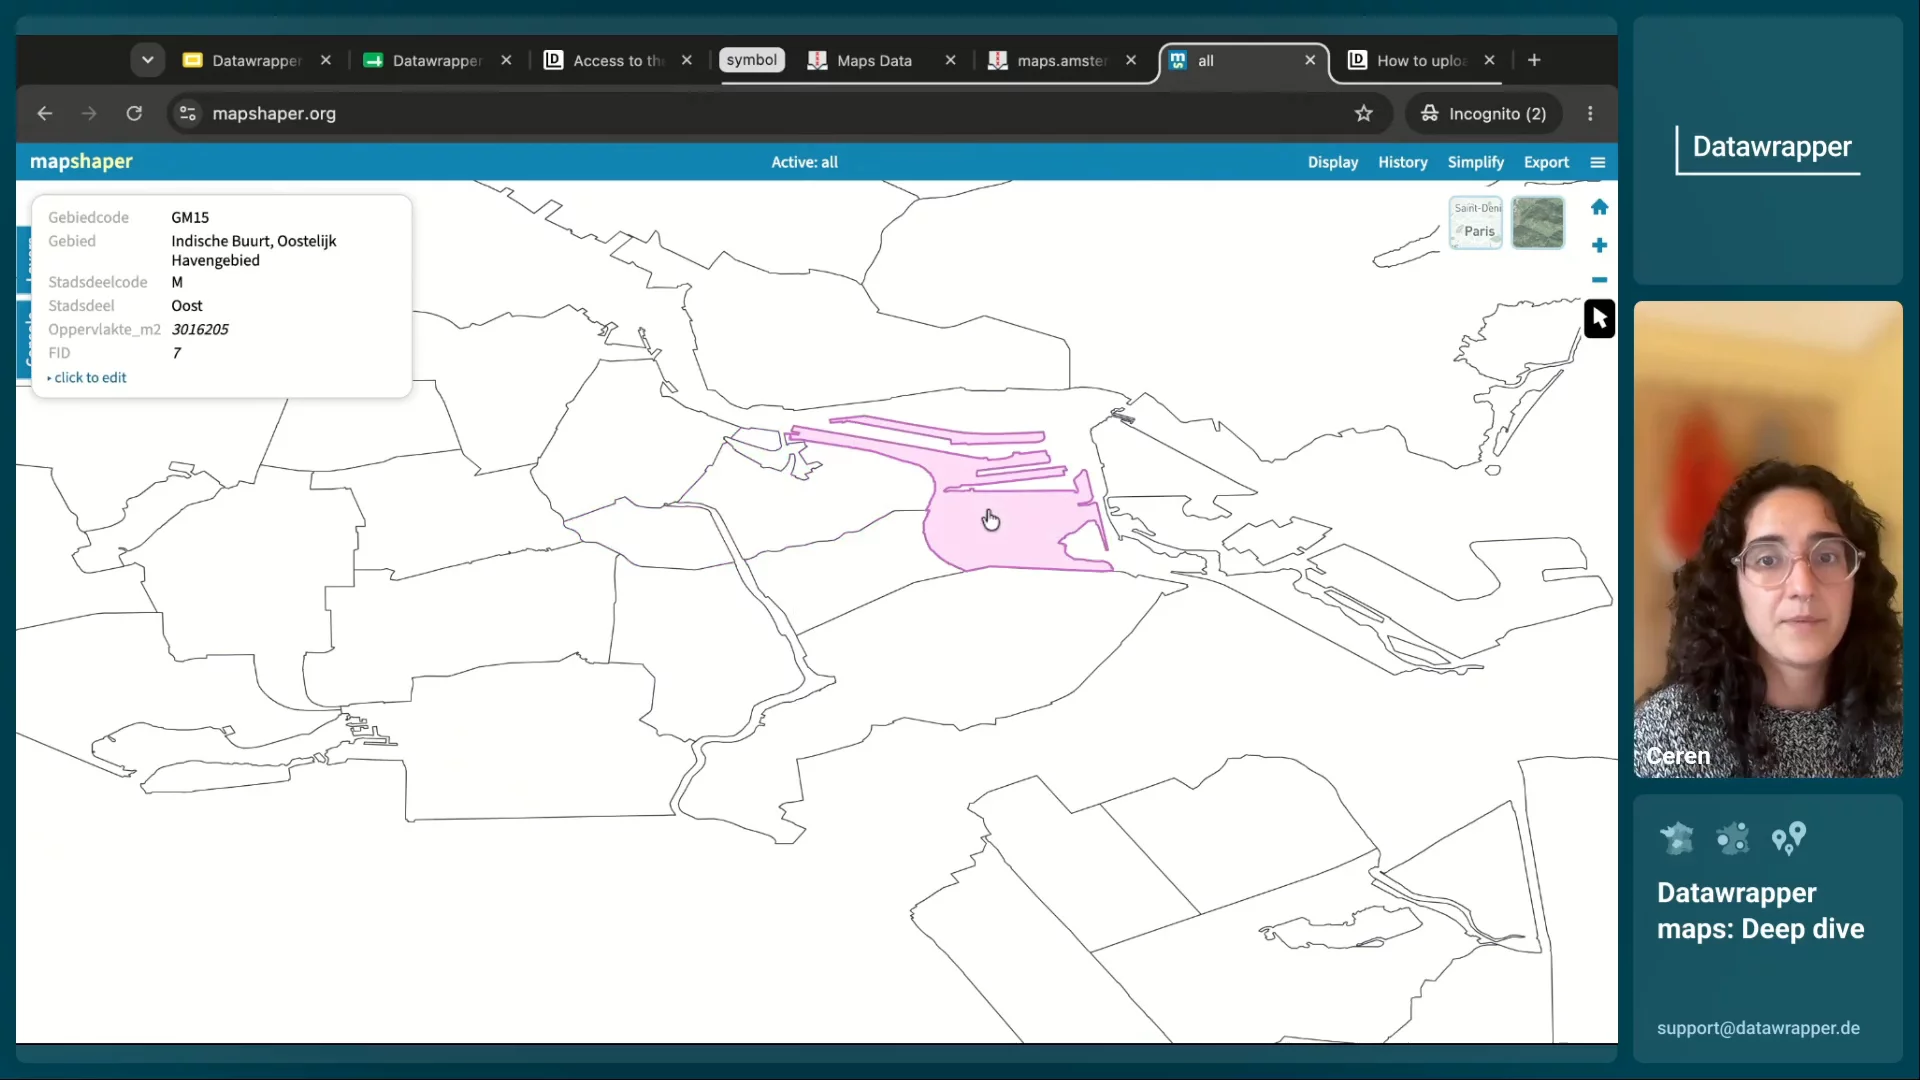Bookmark the page with the star icon

coord(1364,114)
